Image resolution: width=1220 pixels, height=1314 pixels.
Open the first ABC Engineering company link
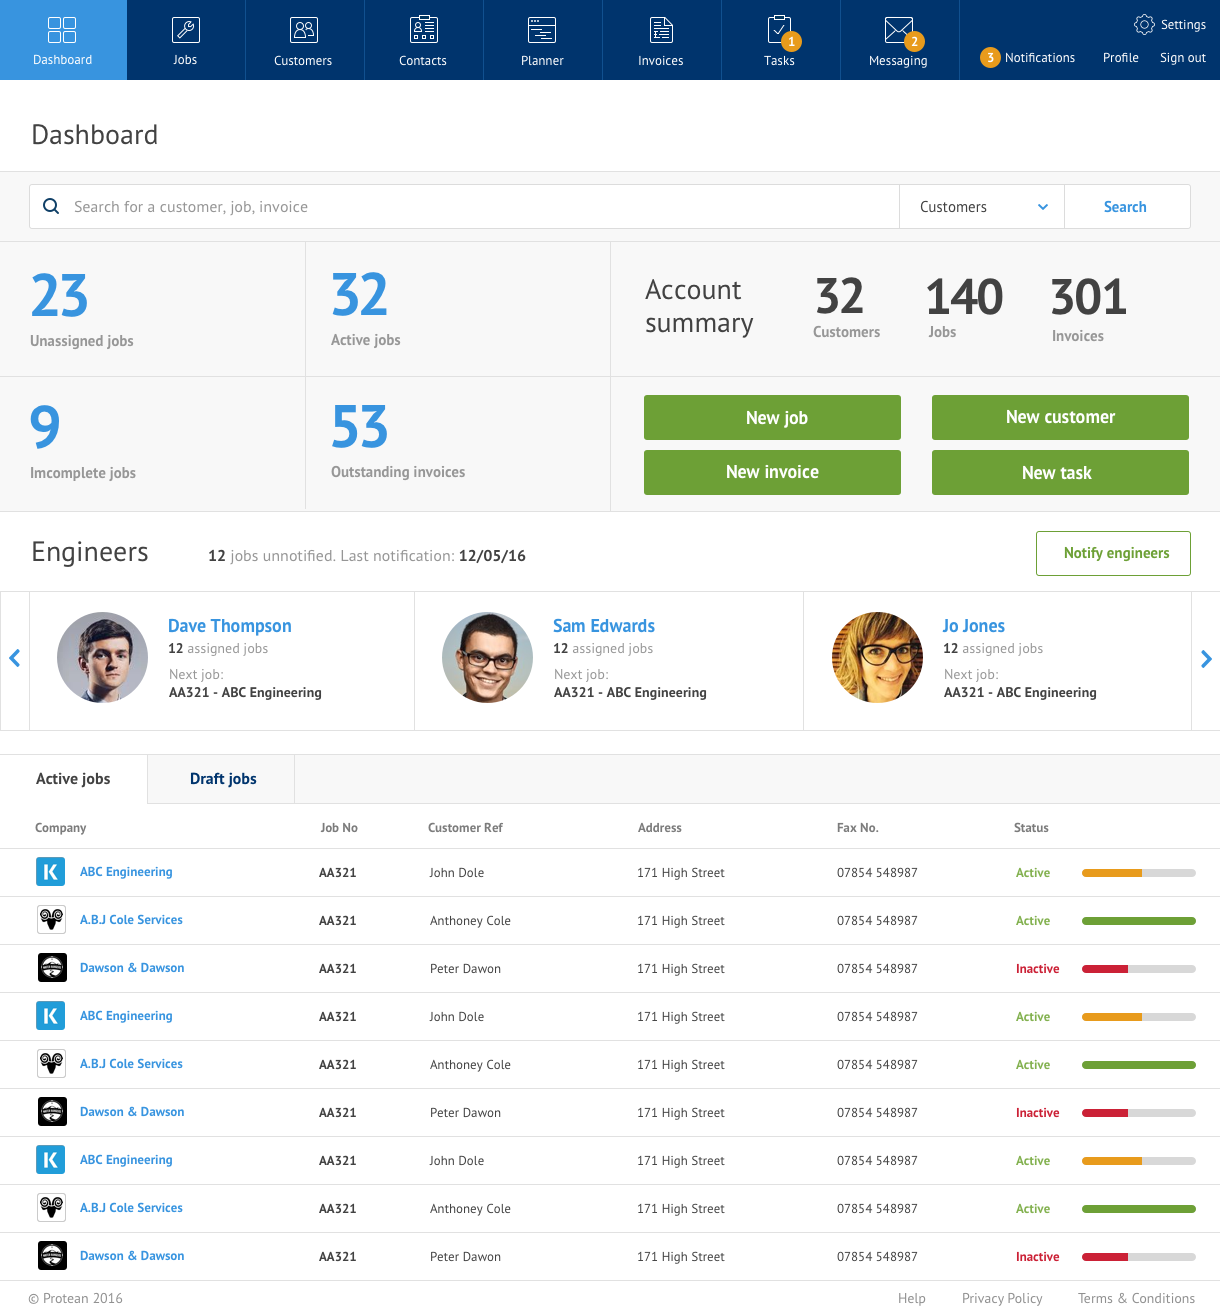pyautogui.click(x=126, y=872)
